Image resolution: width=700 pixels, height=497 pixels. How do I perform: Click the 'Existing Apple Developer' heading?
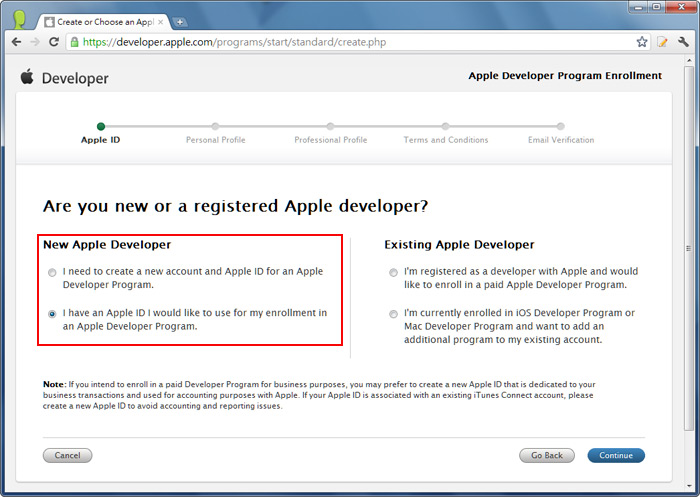tap(459, 245)
